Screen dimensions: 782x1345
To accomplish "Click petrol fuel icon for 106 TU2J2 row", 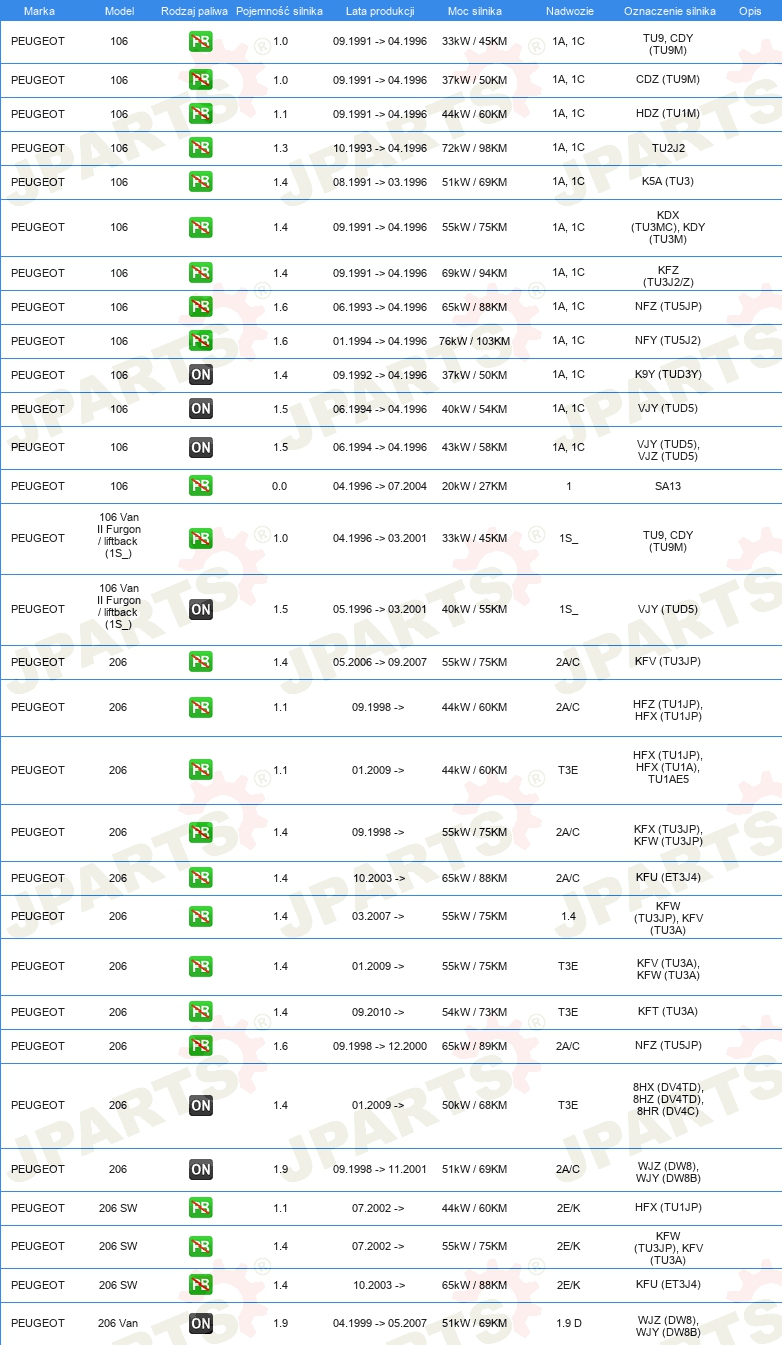I will point(201,148).
